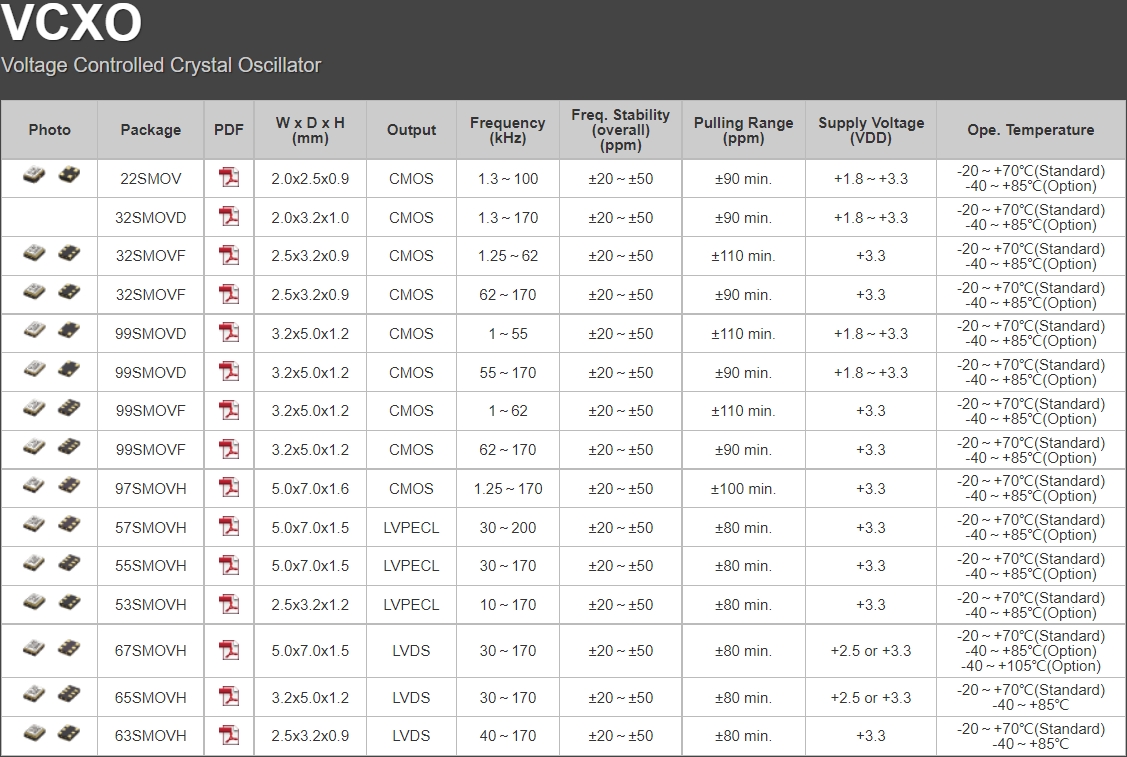Open the PDF datasheet for 63SMOVH

tap(229, 735)
